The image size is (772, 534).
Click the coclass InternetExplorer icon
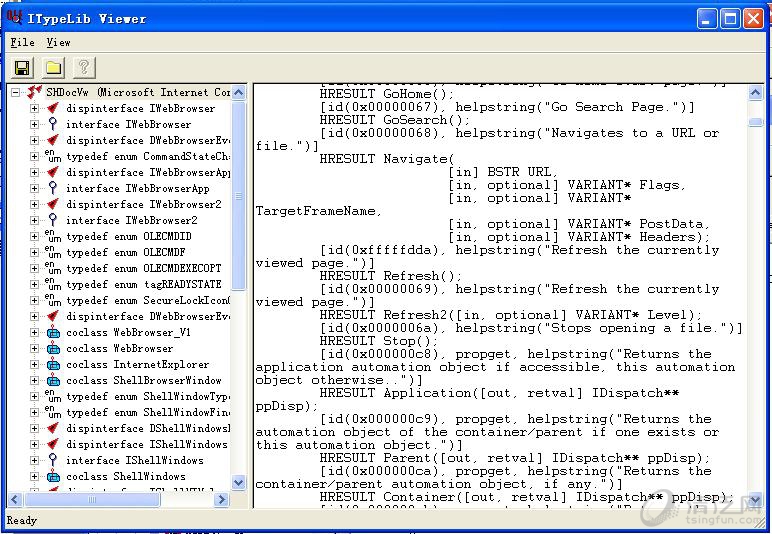click(x=52, y=365)
